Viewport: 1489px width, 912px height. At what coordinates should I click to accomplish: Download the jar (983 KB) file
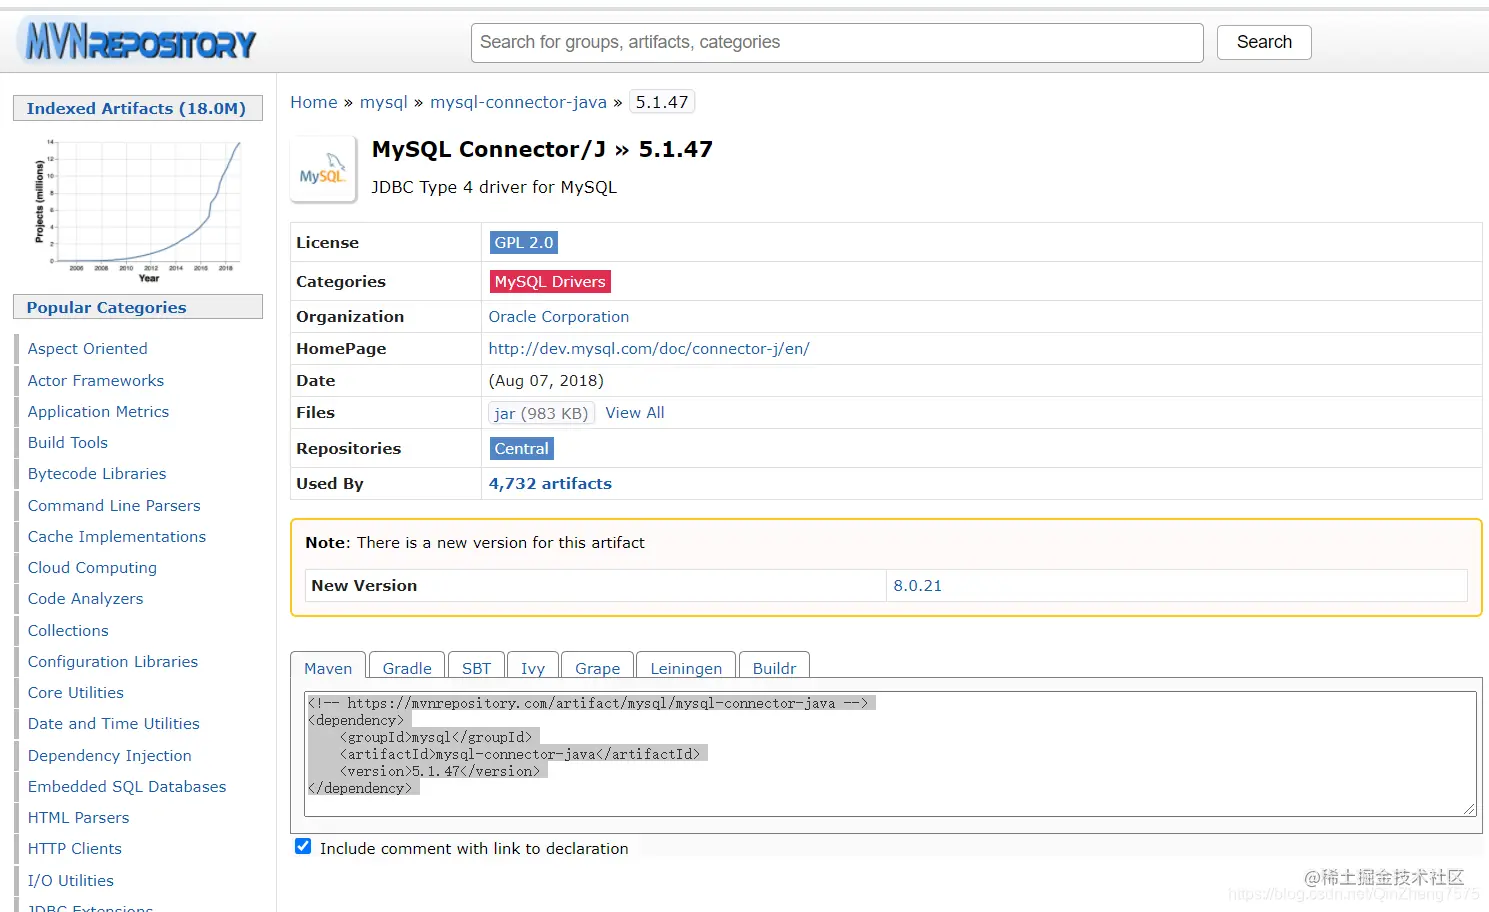click(541, 413)
